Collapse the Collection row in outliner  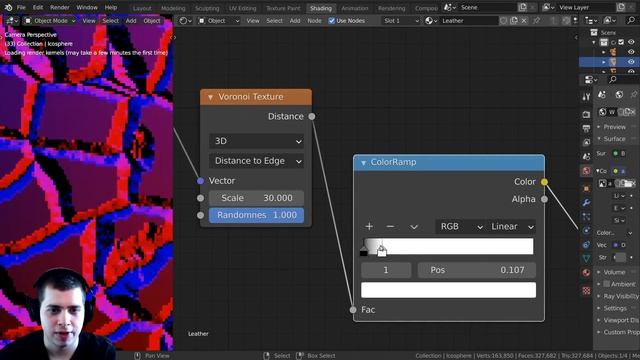click(594, 42)
